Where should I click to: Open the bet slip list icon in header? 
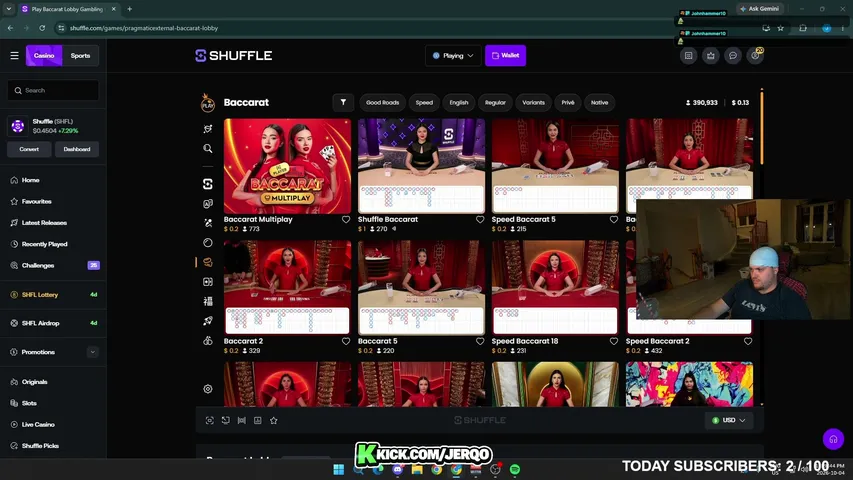pyautogui.click(x=689, y=56)
